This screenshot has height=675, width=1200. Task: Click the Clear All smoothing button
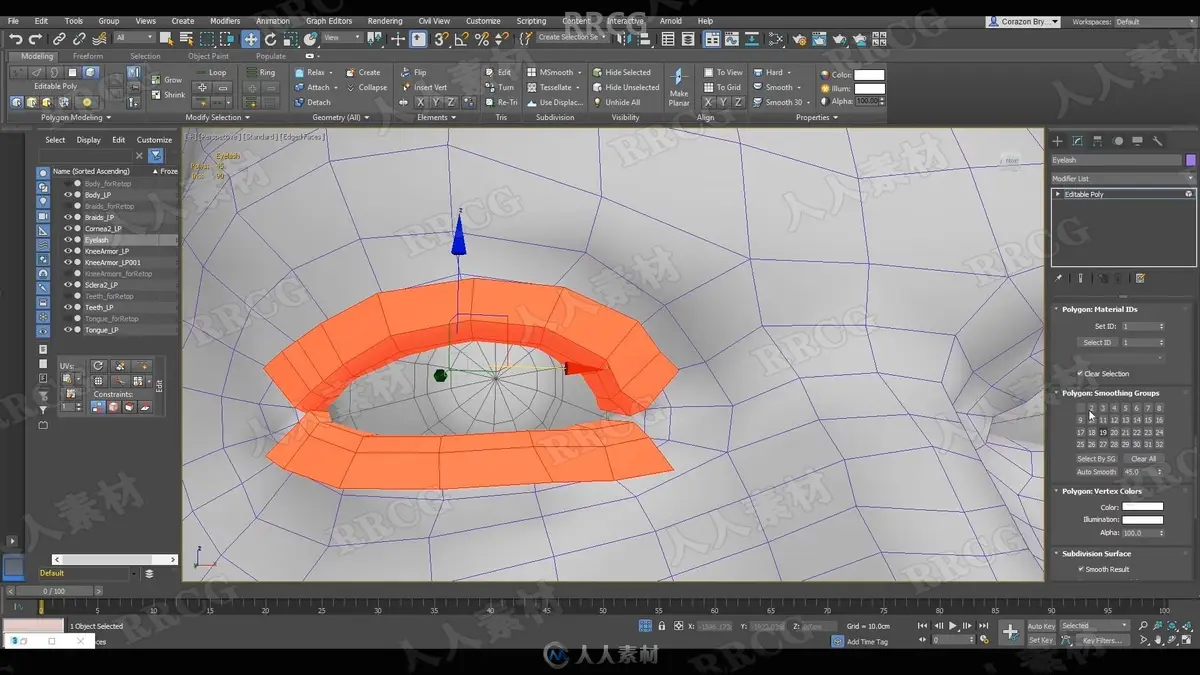[x=1144, y=459]
